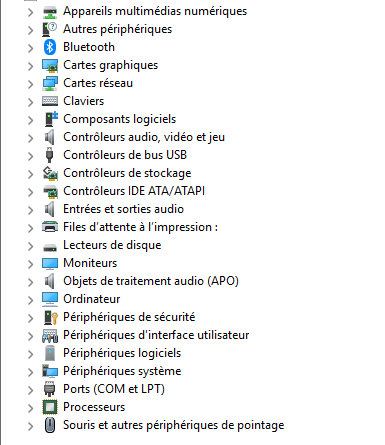
Task: Click the printer icon for Files d'attente à l'impression
Action: (50, 227)
